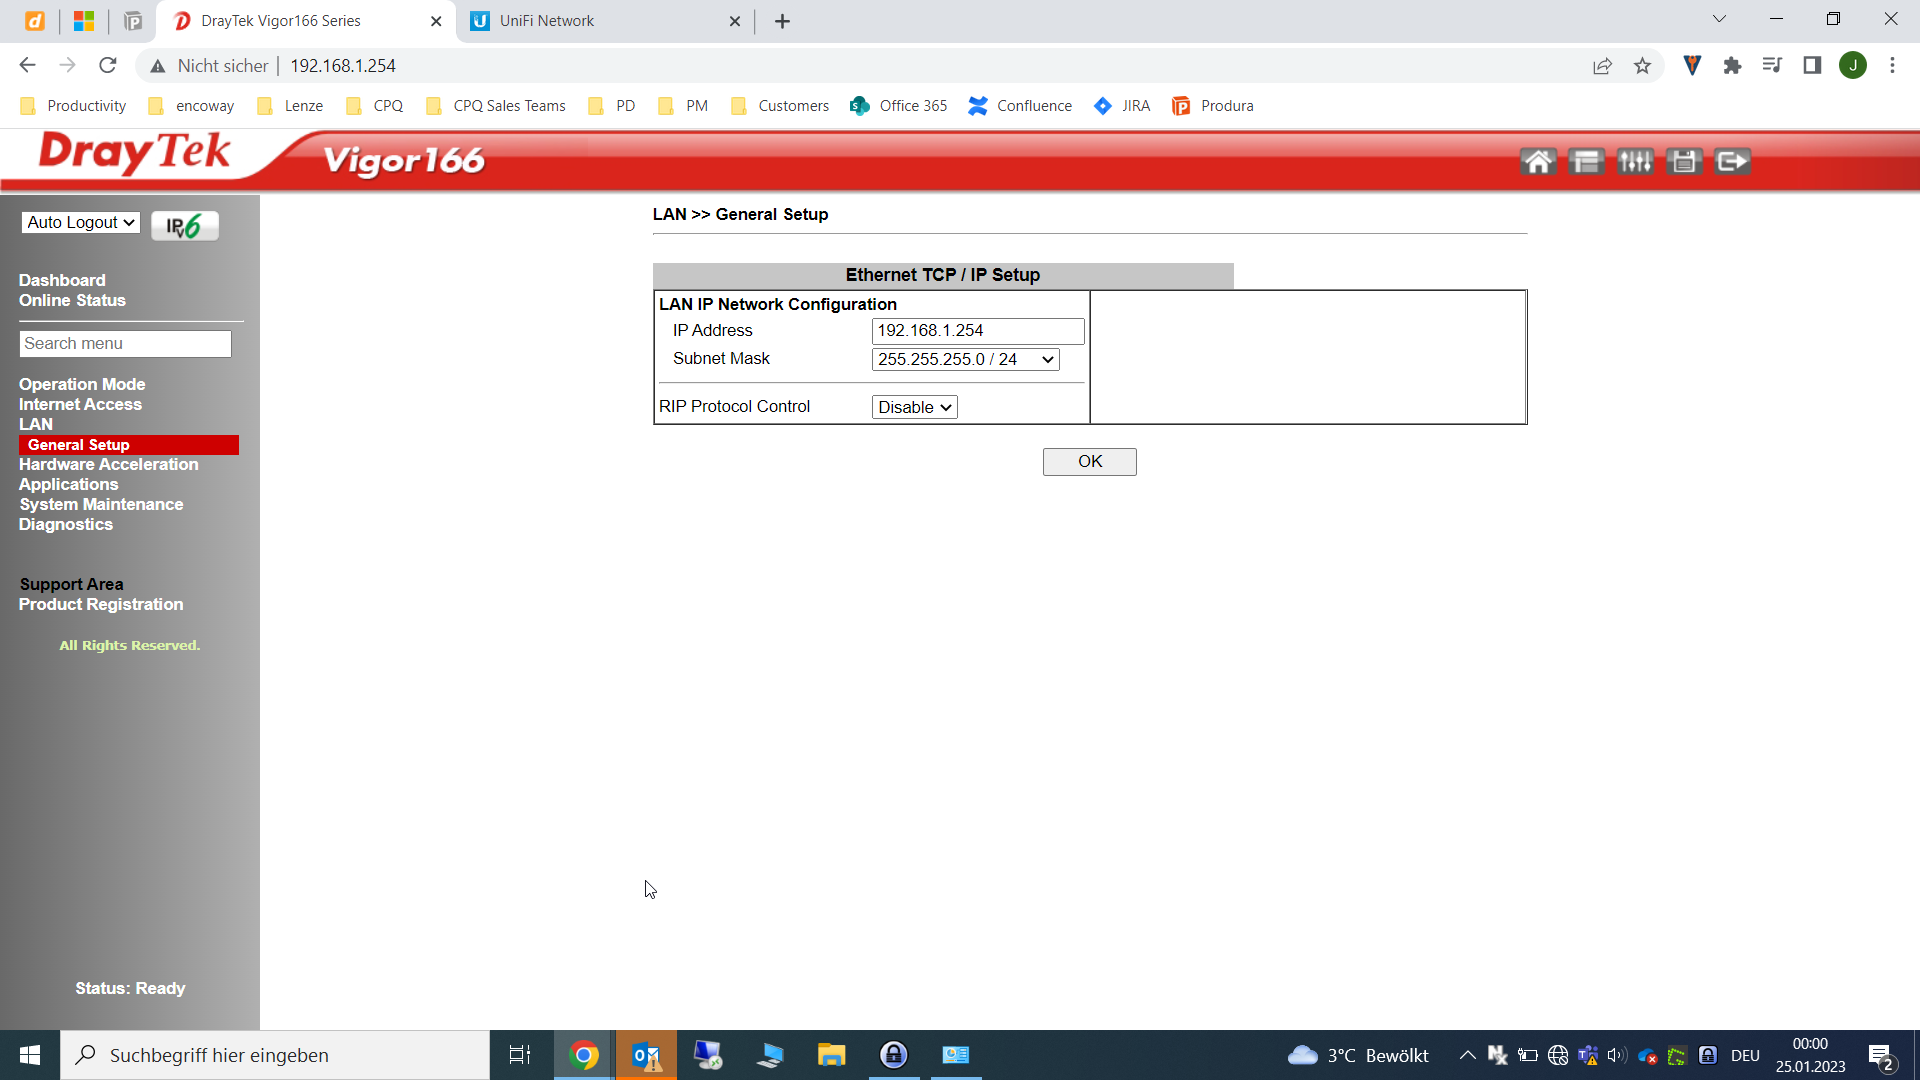Reload the page with refresh icon
This screenshot has height=1080, width=1920.
point(108,65)
